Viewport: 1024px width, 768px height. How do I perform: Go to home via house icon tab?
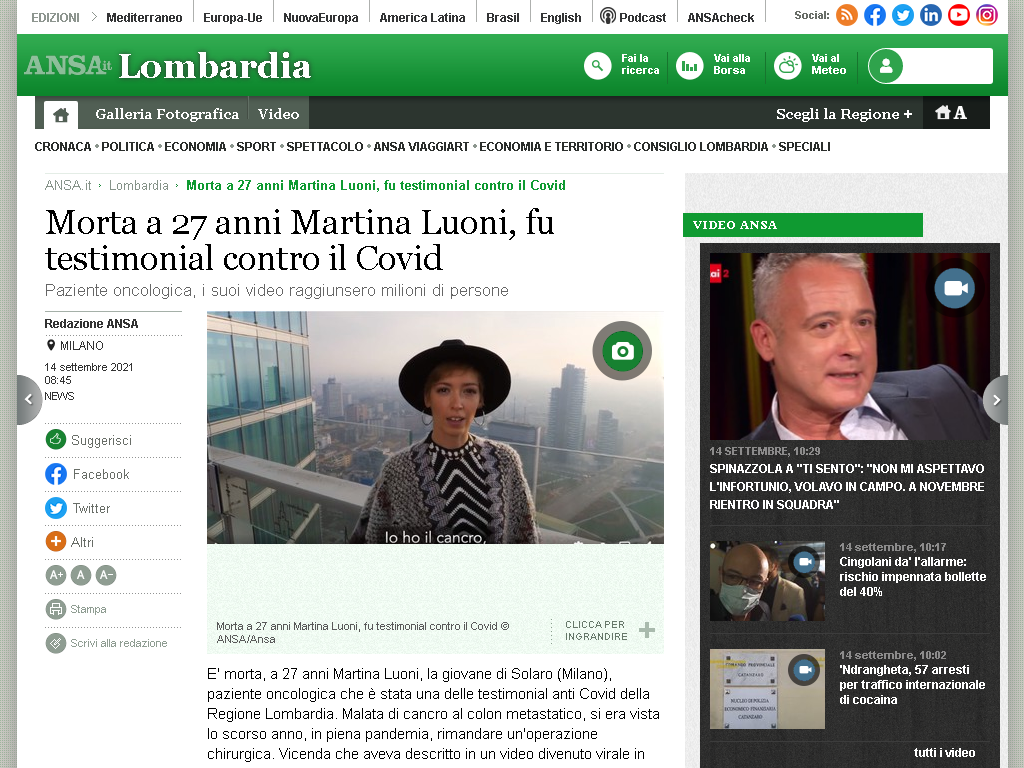[61, 115]
